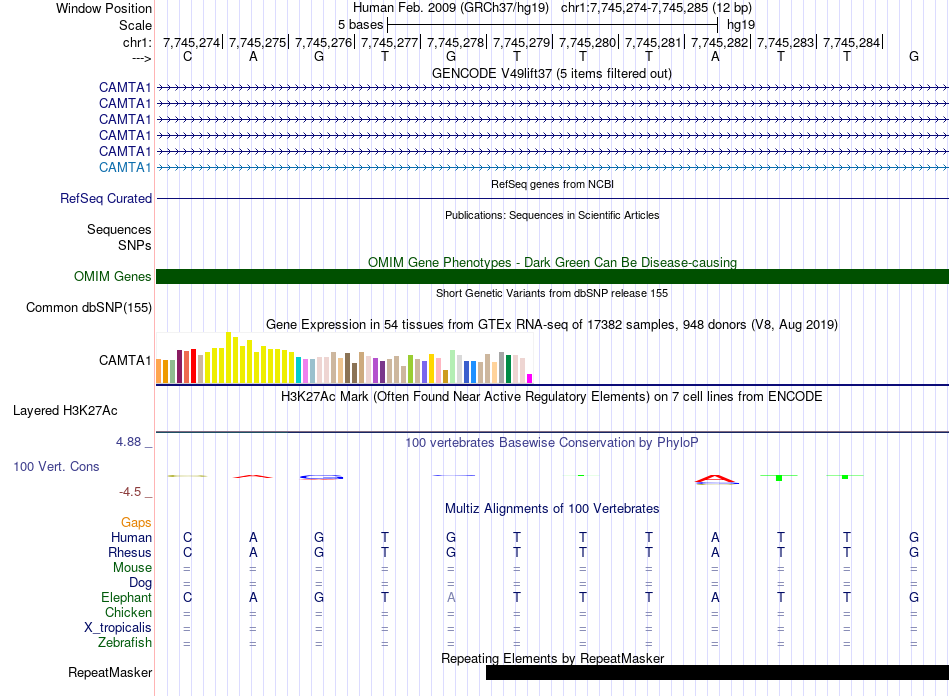Image resolution: width=950 pixels, height=696 pixels.
Task: Click position label 7,745,280
Action: (x=587, y=42)
